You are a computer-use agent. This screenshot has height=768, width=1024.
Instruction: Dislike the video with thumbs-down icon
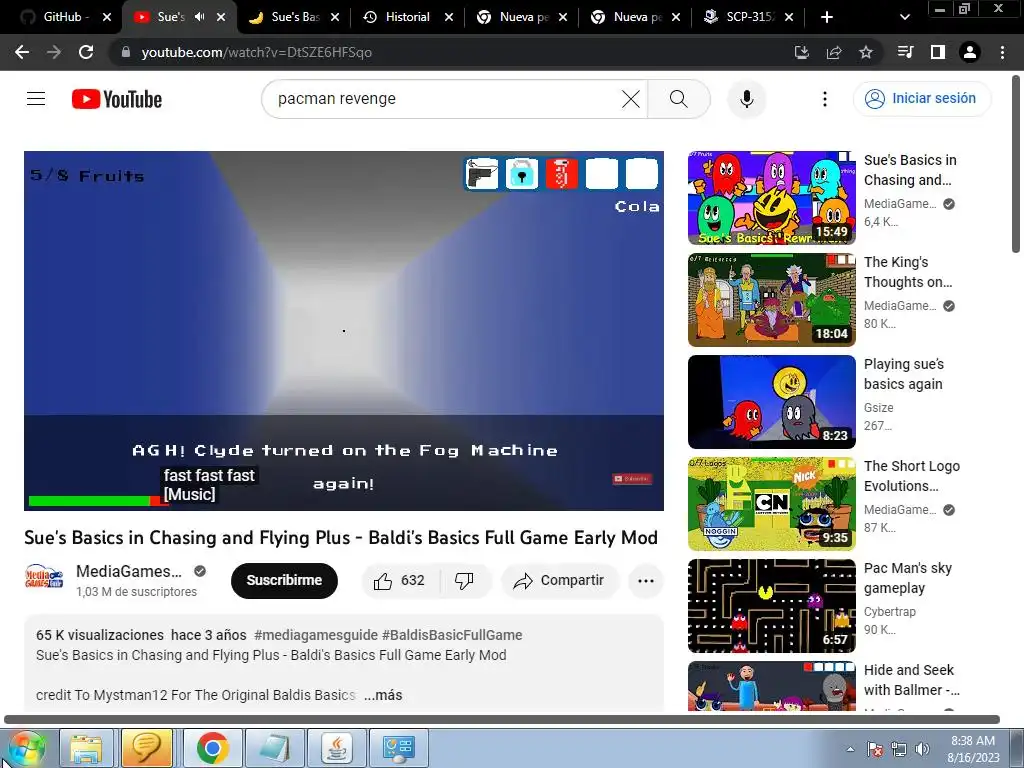(x=464, y=581)
